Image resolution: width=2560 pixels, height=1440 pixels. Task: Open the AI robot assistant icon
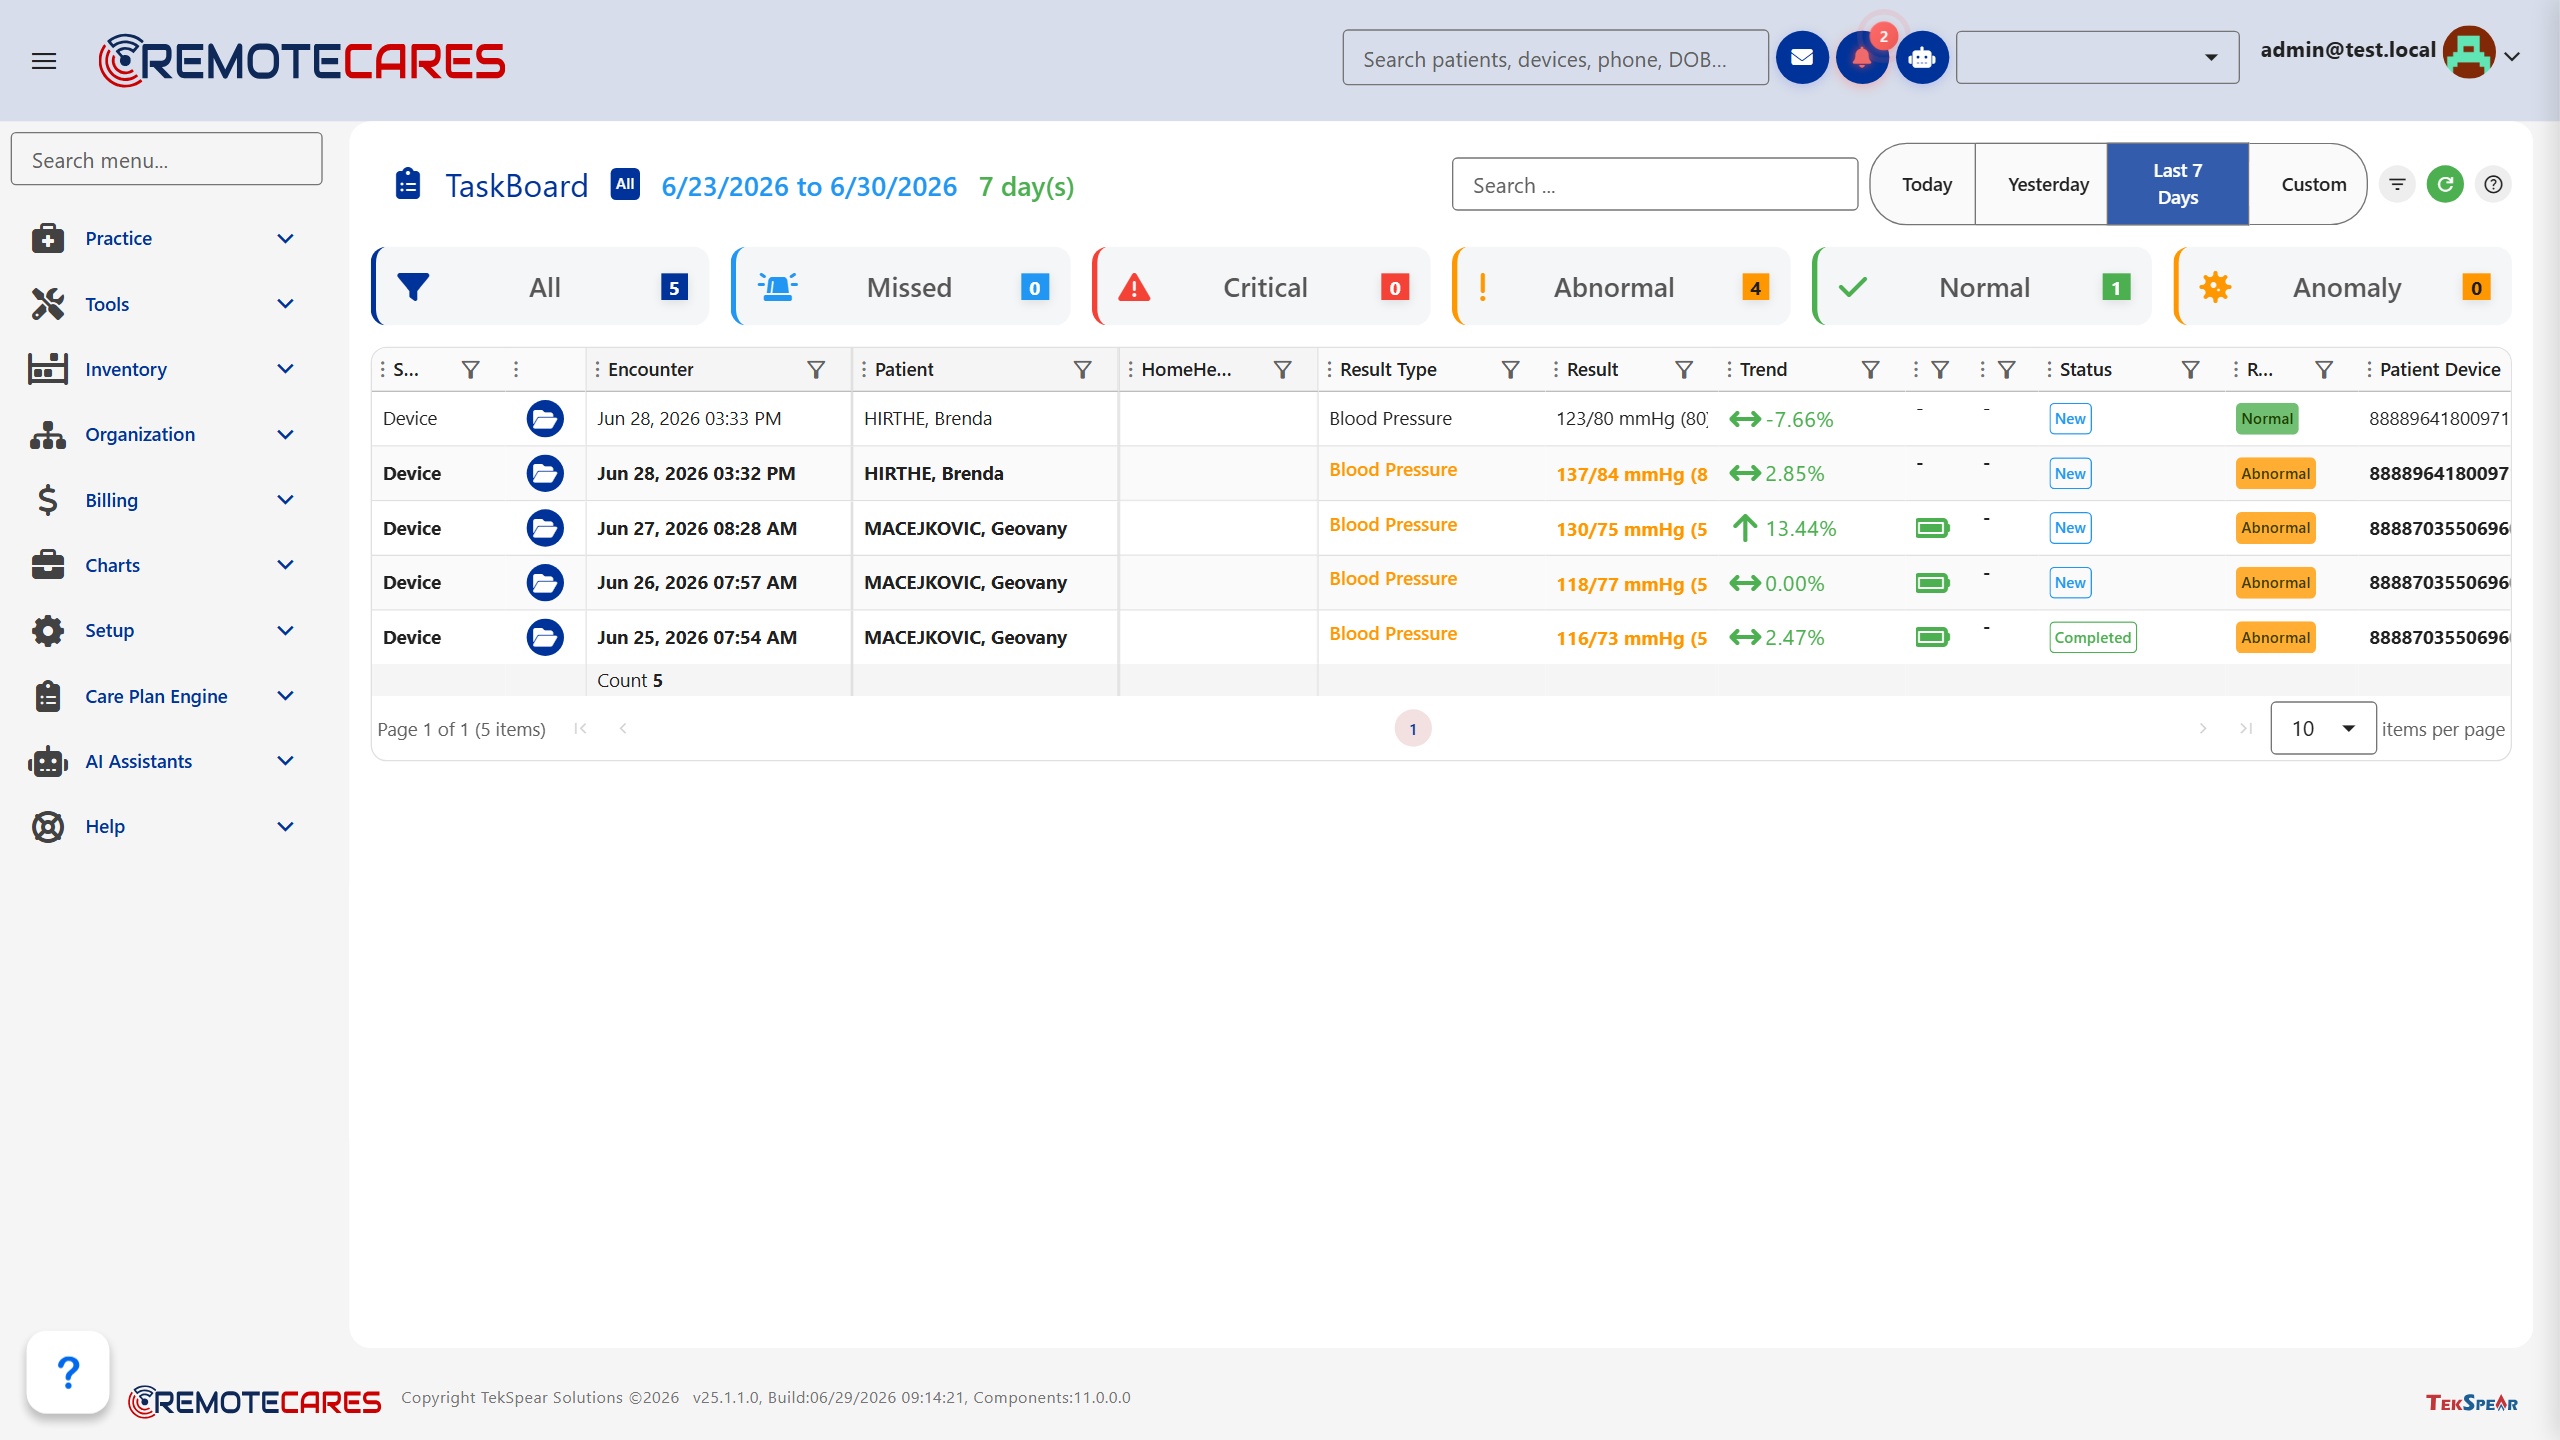click(1922, 58)
